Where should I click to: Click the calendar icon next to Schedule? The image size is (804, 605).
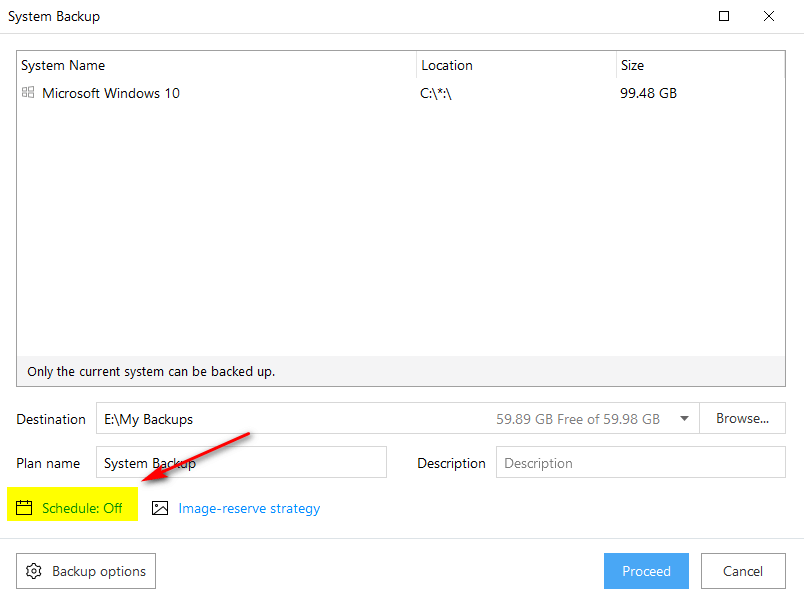(25, 508)
